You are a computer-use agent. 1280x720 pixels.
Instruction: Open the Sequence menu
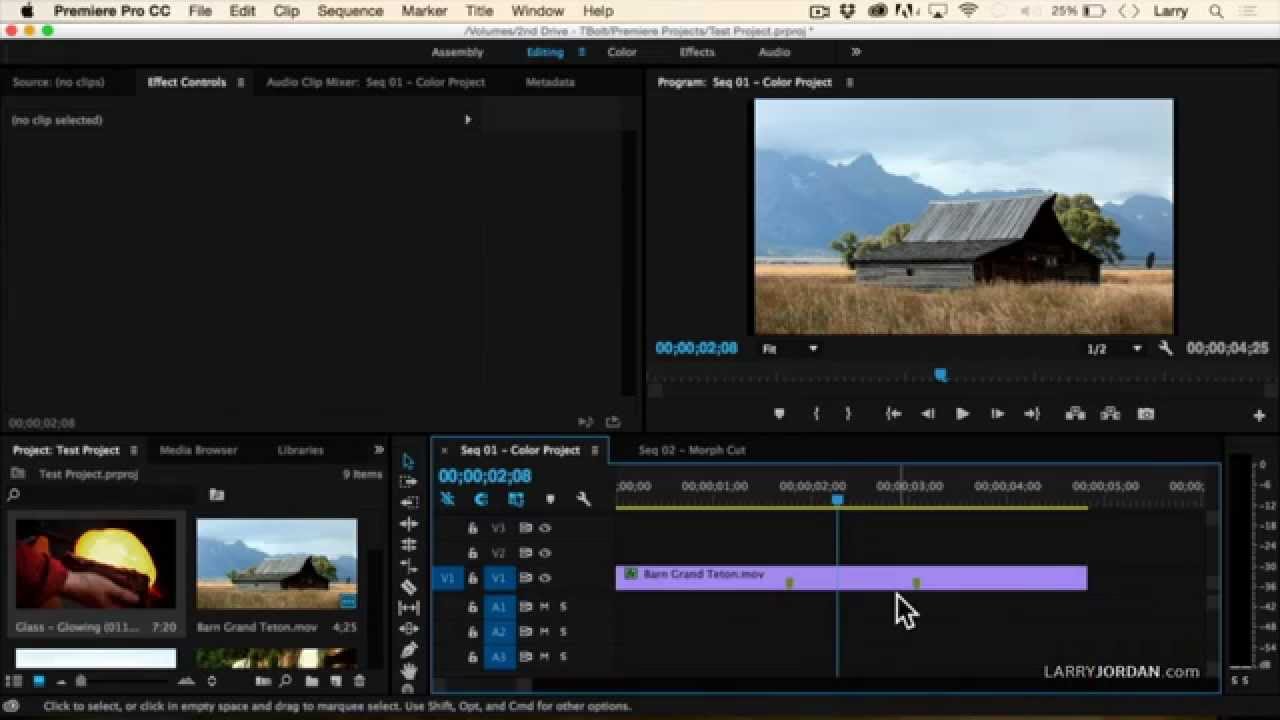(350, 11)
